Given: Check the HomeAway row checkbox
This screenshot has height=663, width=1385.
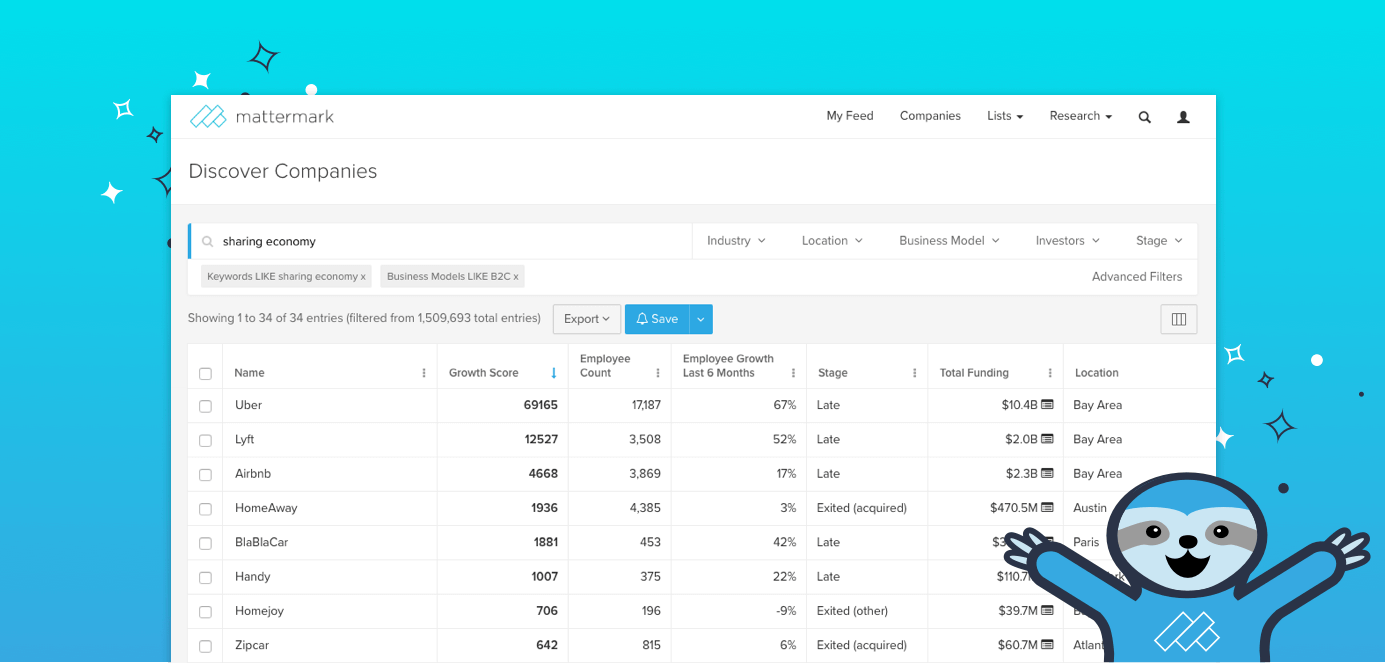Looking at the screenshot, I should (205, 509).
